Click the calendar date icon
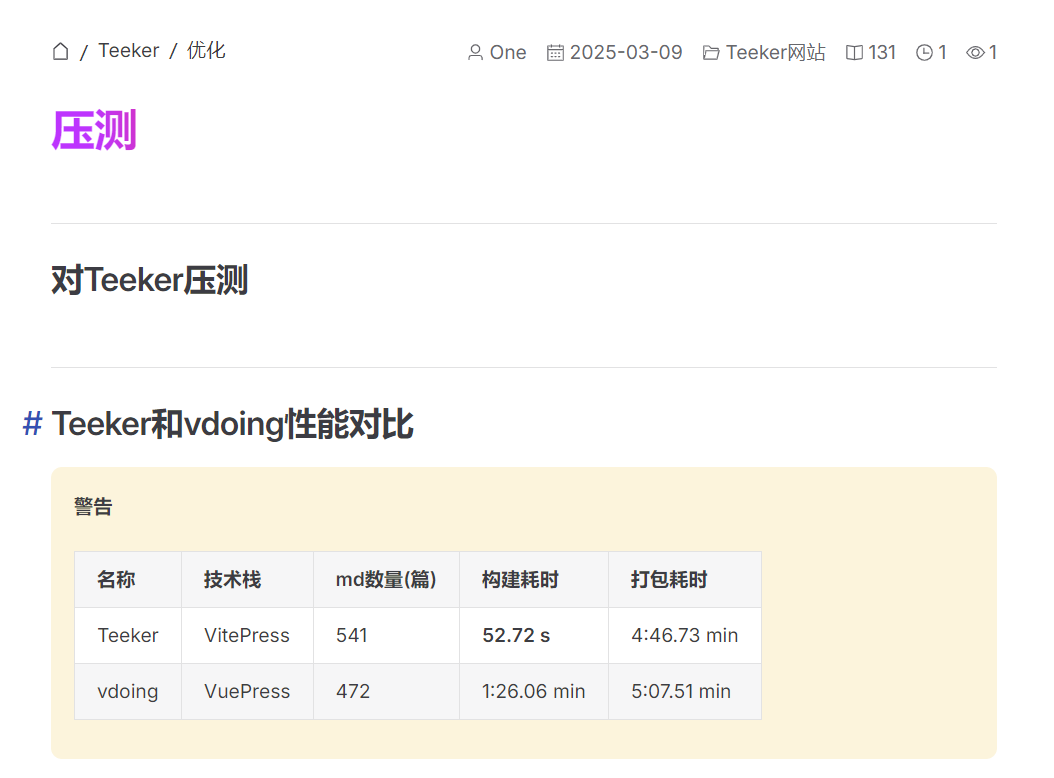 [555, 52]
